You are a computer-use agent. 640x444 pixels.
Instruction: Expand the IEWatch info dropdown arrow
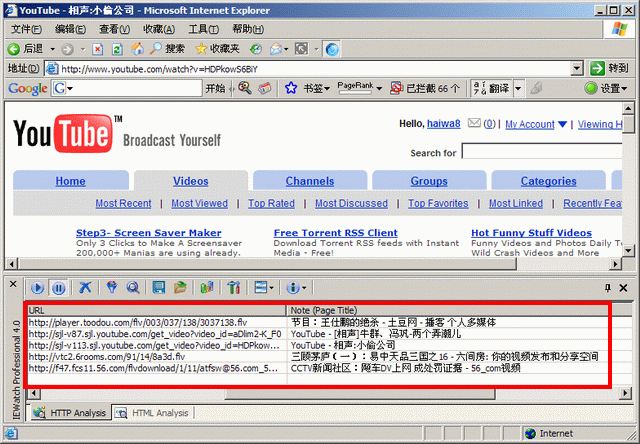point(304,288)
